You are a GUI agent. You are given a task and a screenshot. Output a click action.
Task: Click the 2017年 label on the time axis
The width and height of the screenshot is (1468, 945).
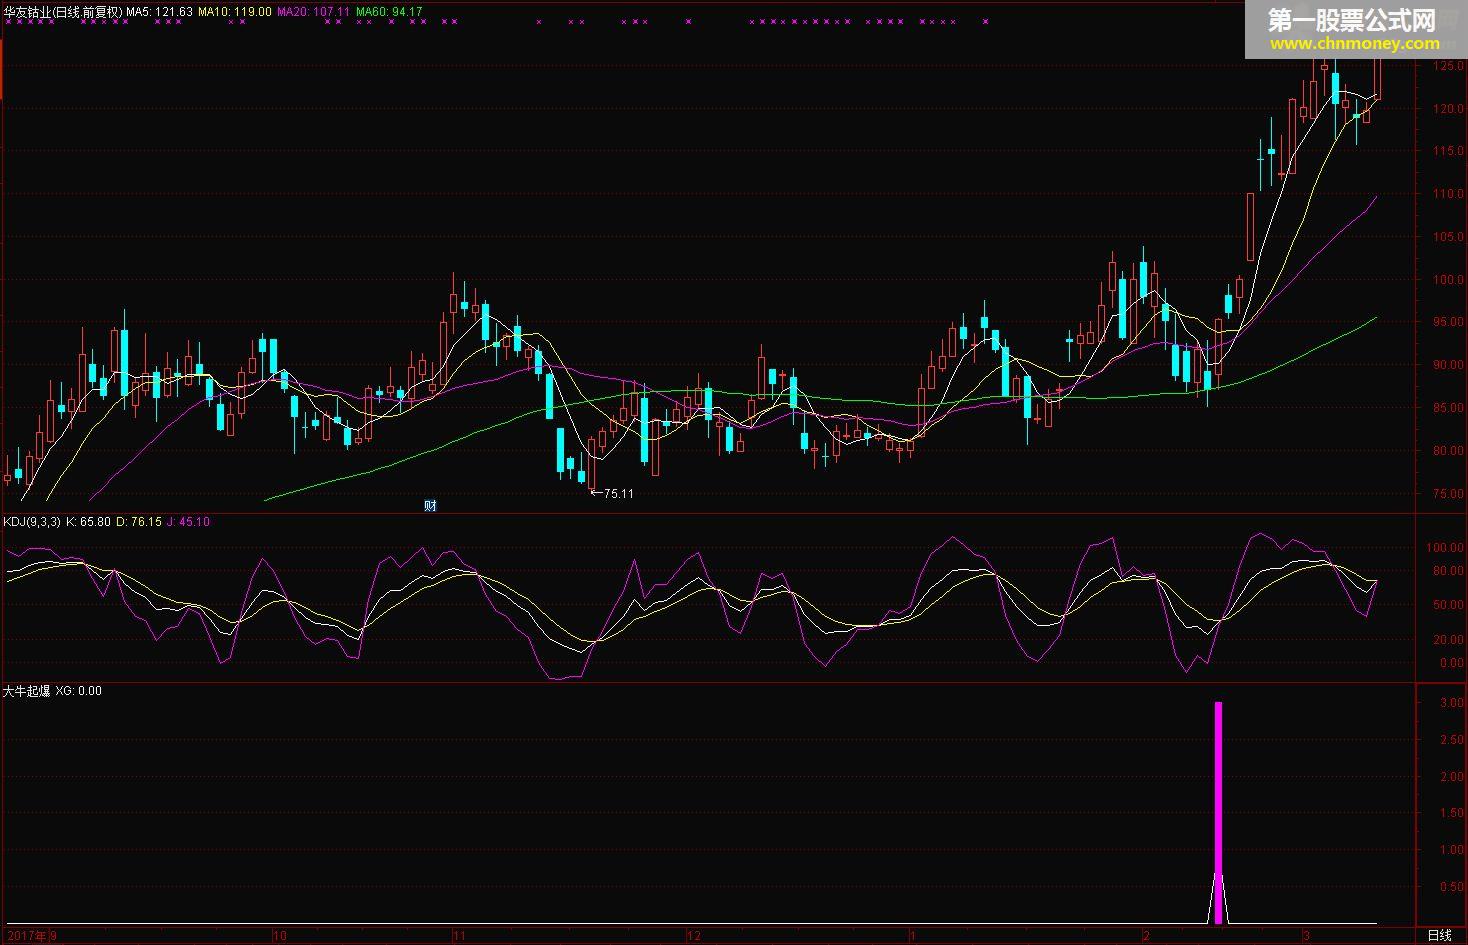[26, 936]
